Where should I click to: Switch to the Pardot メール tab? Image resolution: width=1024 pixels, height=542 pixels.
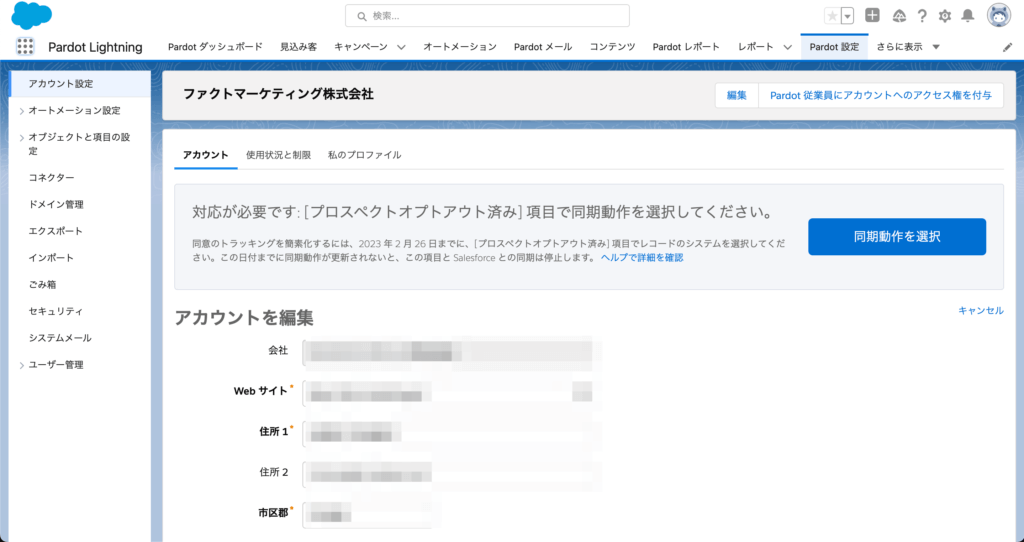(543, 47)
